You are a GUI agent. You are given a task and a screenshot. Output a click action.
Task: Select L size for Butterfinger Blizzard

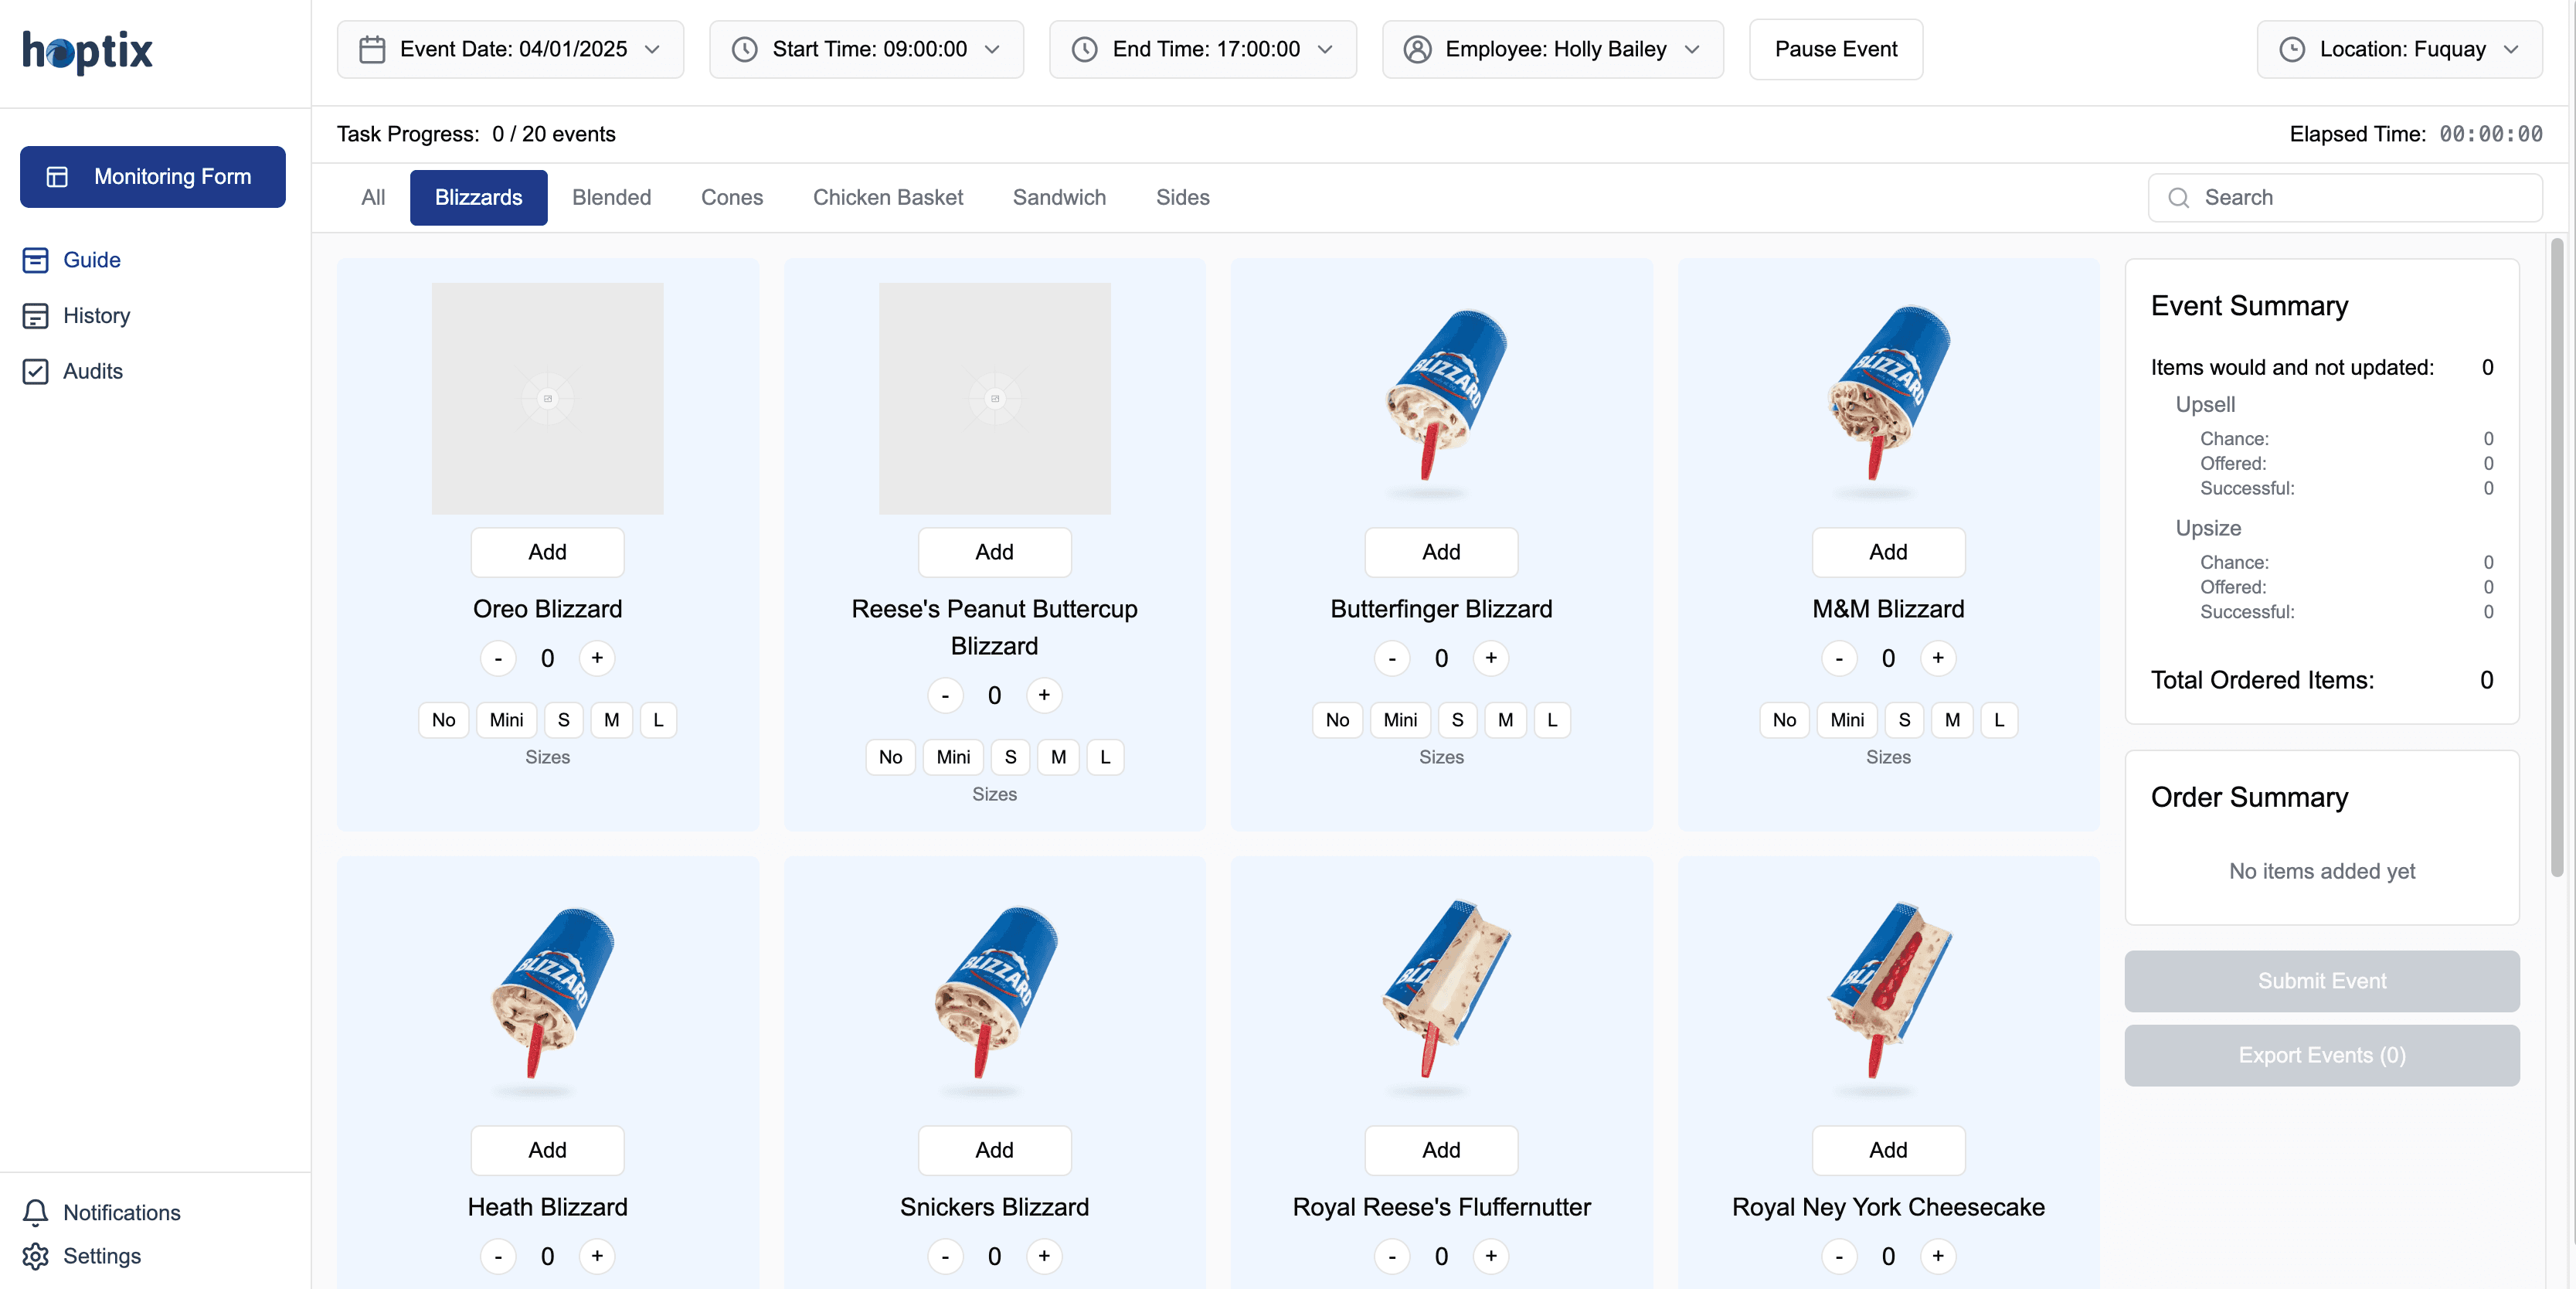point(1552,720)
